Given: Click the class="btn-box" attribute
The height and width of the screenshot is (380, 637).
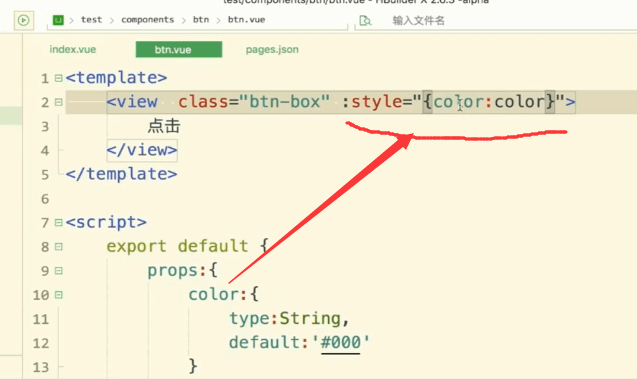Looking at the screenshot, I should pos(254,102).
